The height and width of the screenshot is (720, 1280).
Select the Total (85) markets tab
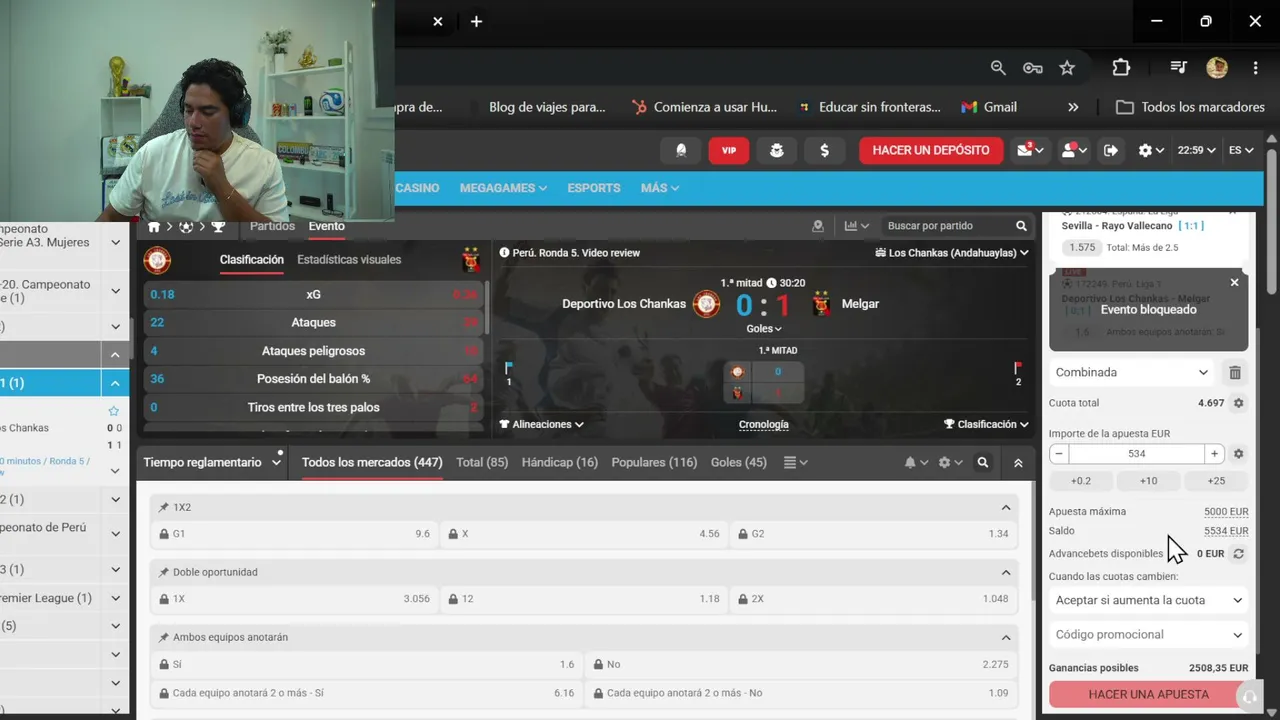482,463
